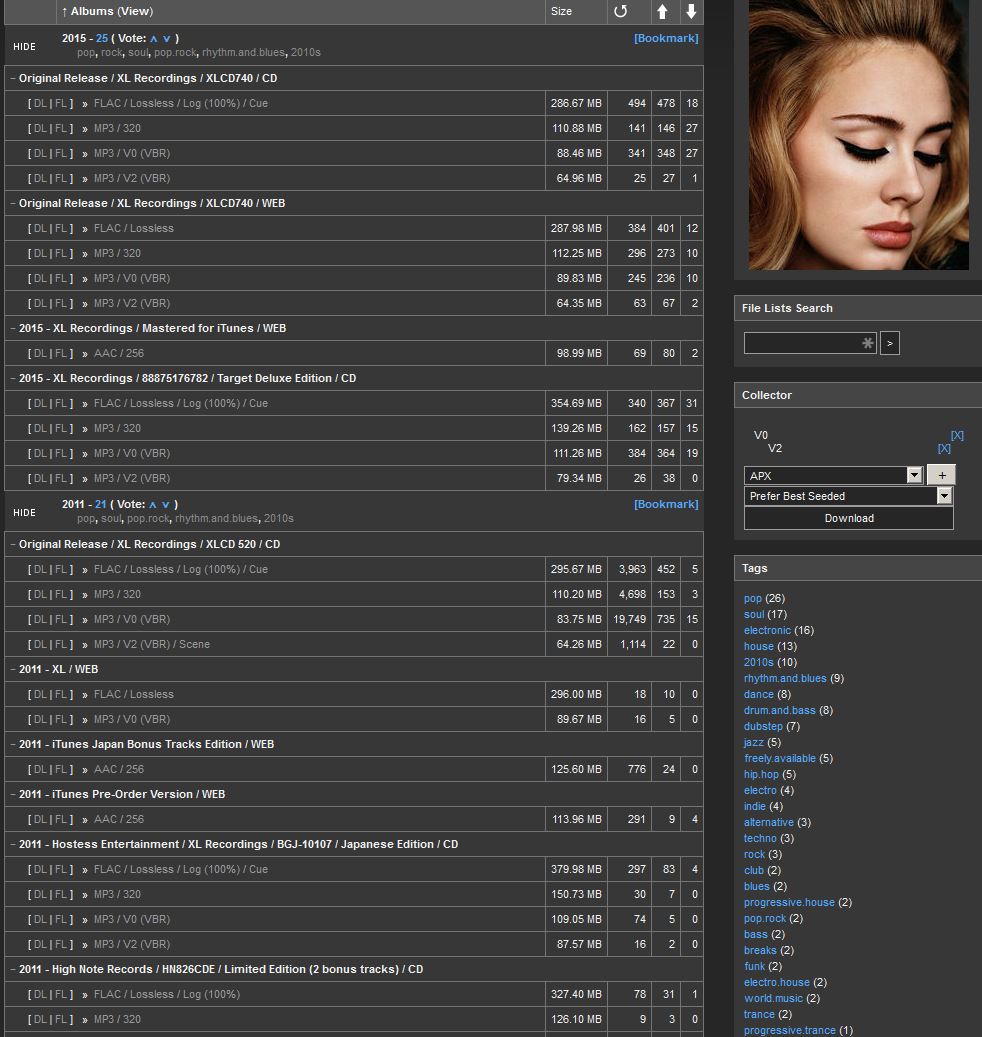Click the pop tag in sidebar Tags

click(753, 599)
